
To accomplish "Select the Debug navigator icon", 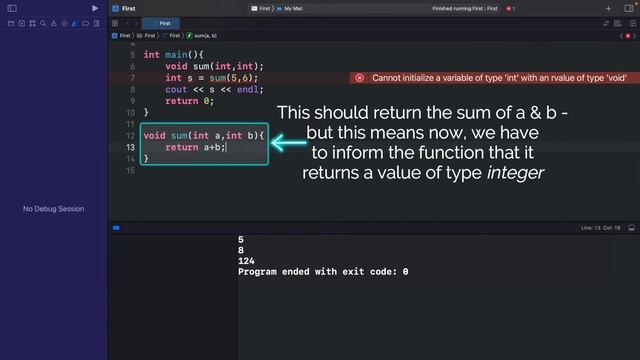I will tap(74, 24).
